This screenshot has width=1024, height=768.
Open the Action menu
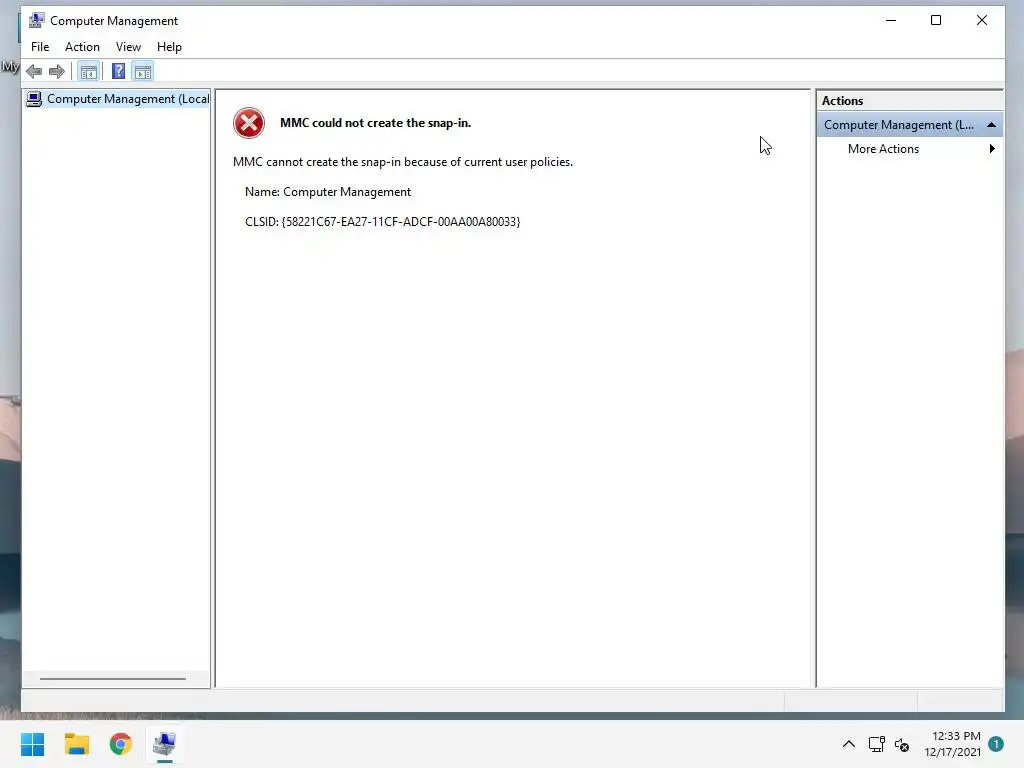pos(82,47)
